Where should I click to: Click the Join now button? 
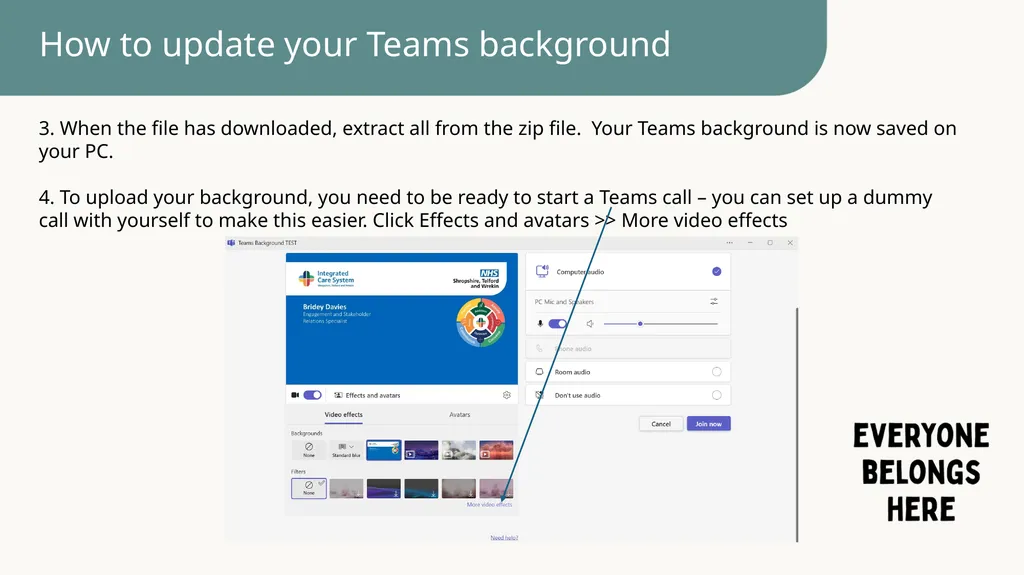709,423
